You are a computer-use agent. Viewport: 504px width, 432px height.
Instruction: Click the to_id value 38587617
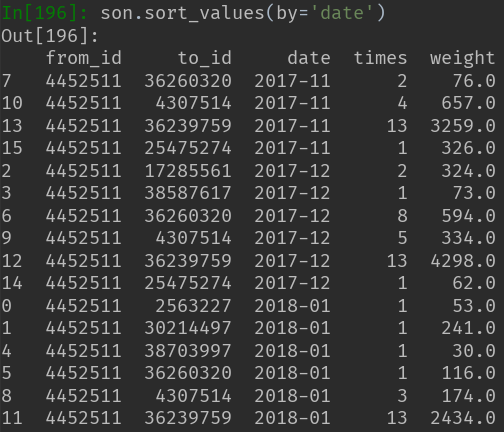[x=188, y=193]
